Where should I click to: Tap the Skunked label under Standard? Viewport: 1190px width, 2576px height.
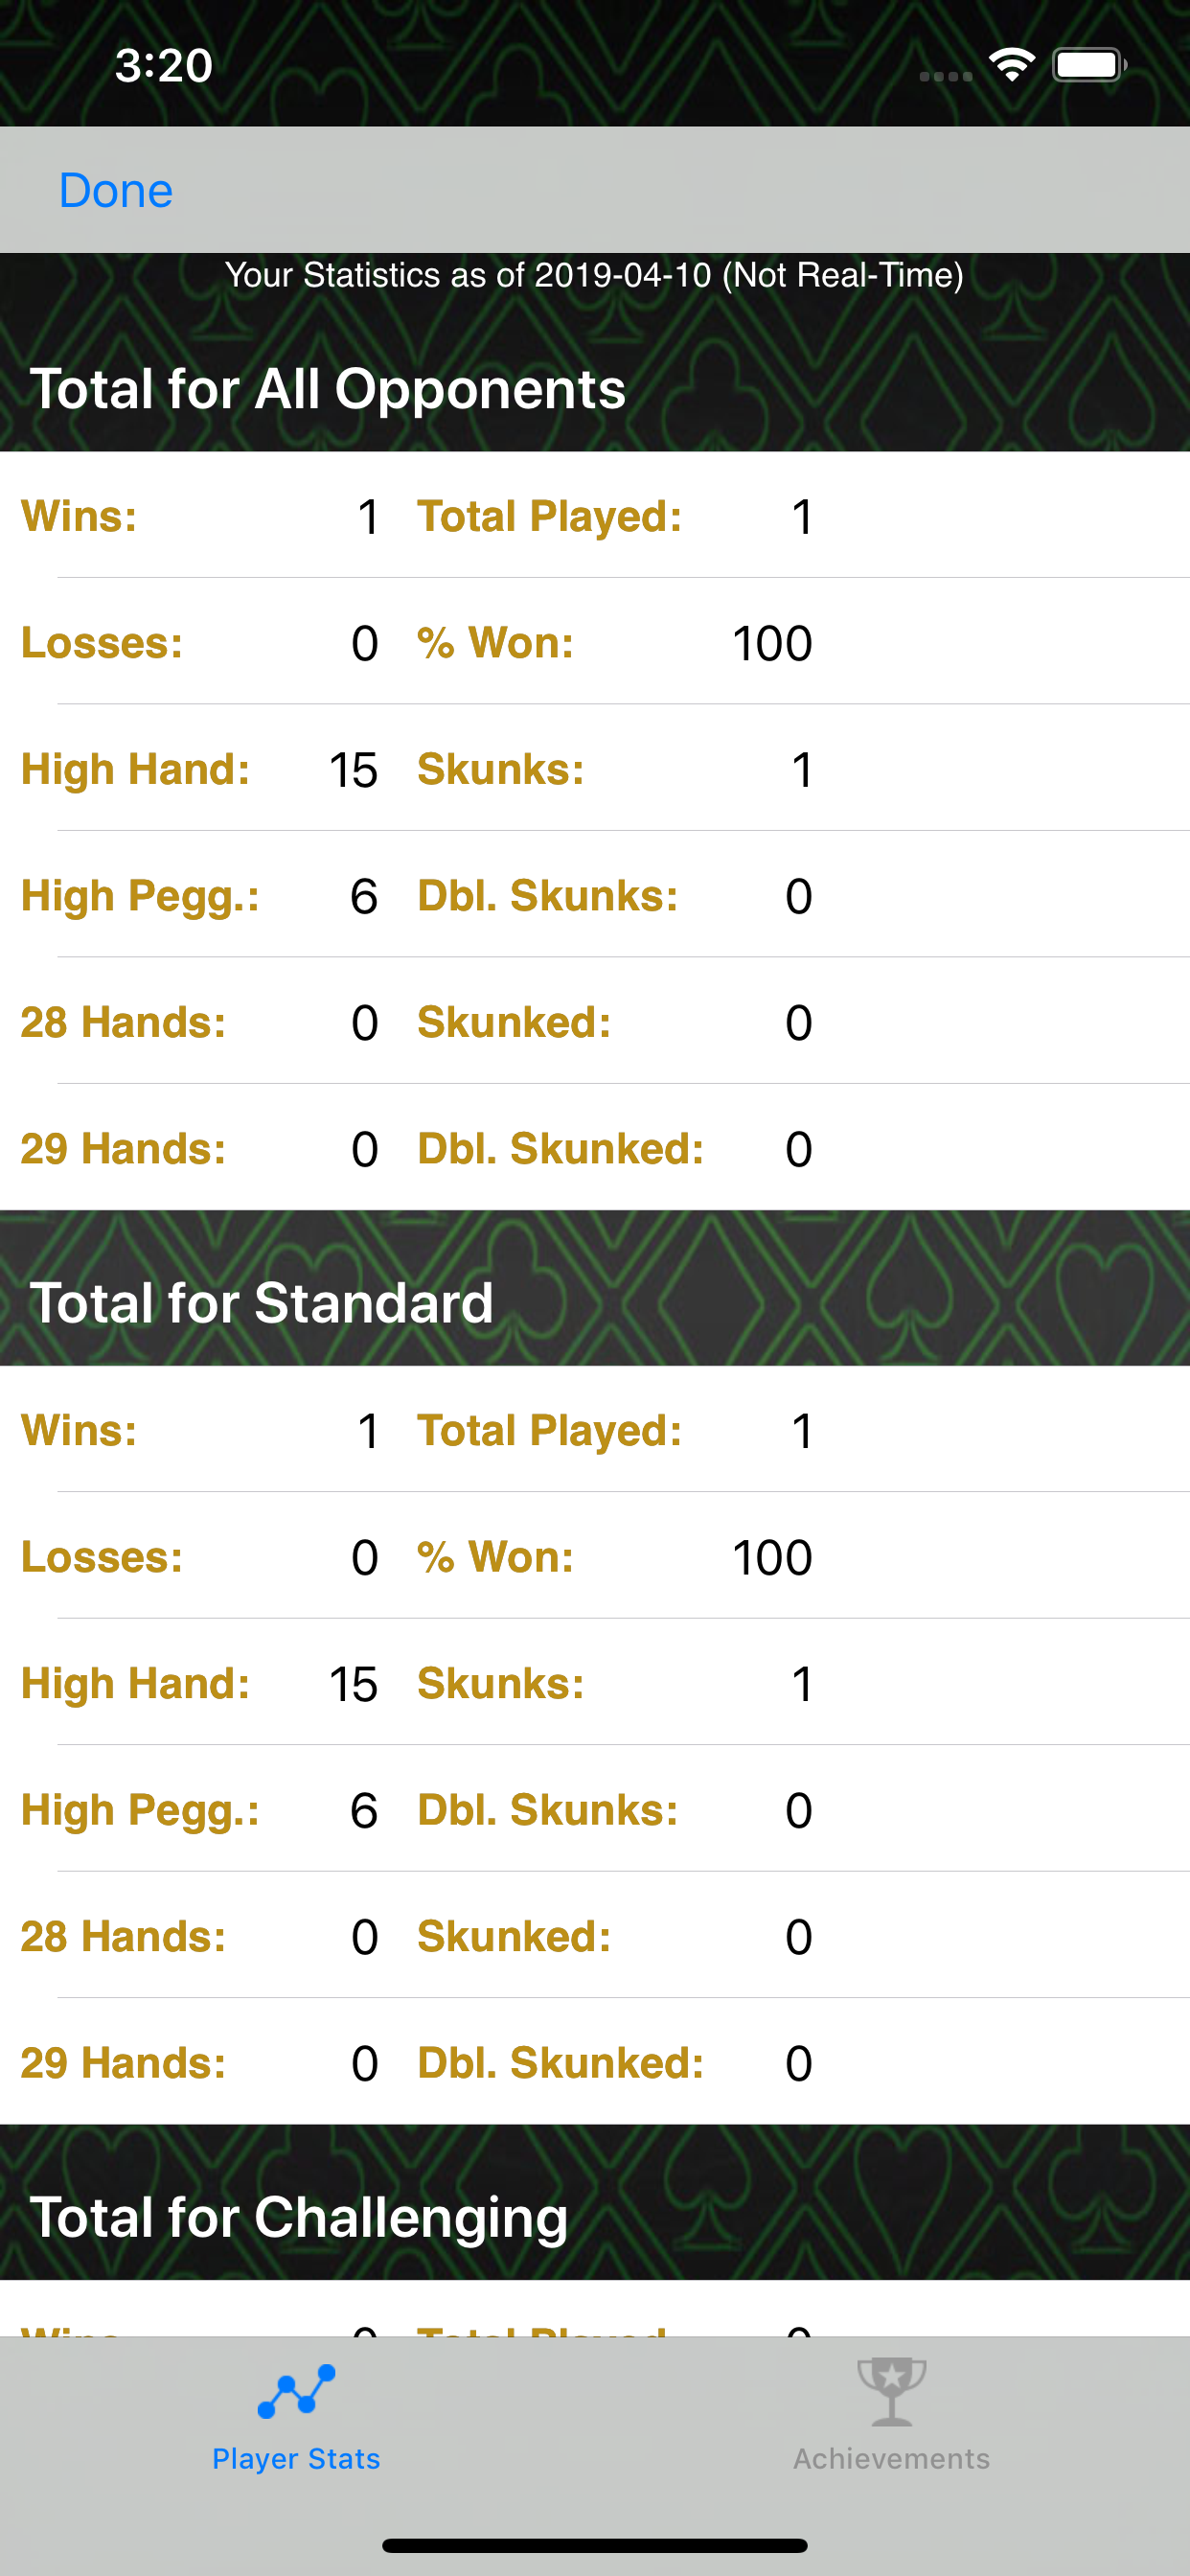(514, 1937)
